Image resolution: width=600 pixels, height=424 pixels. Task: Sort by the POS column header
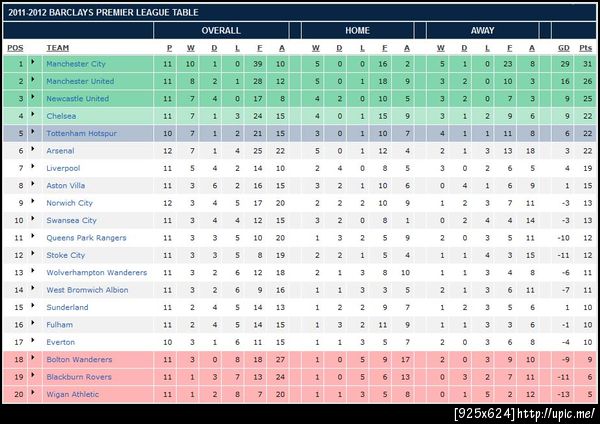pos(15,48)
